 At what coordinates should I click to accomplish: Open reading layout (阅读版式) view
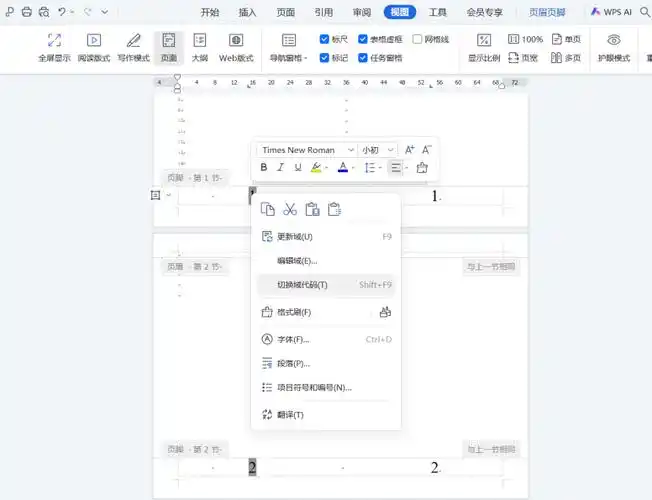click(x=94, y=47)
